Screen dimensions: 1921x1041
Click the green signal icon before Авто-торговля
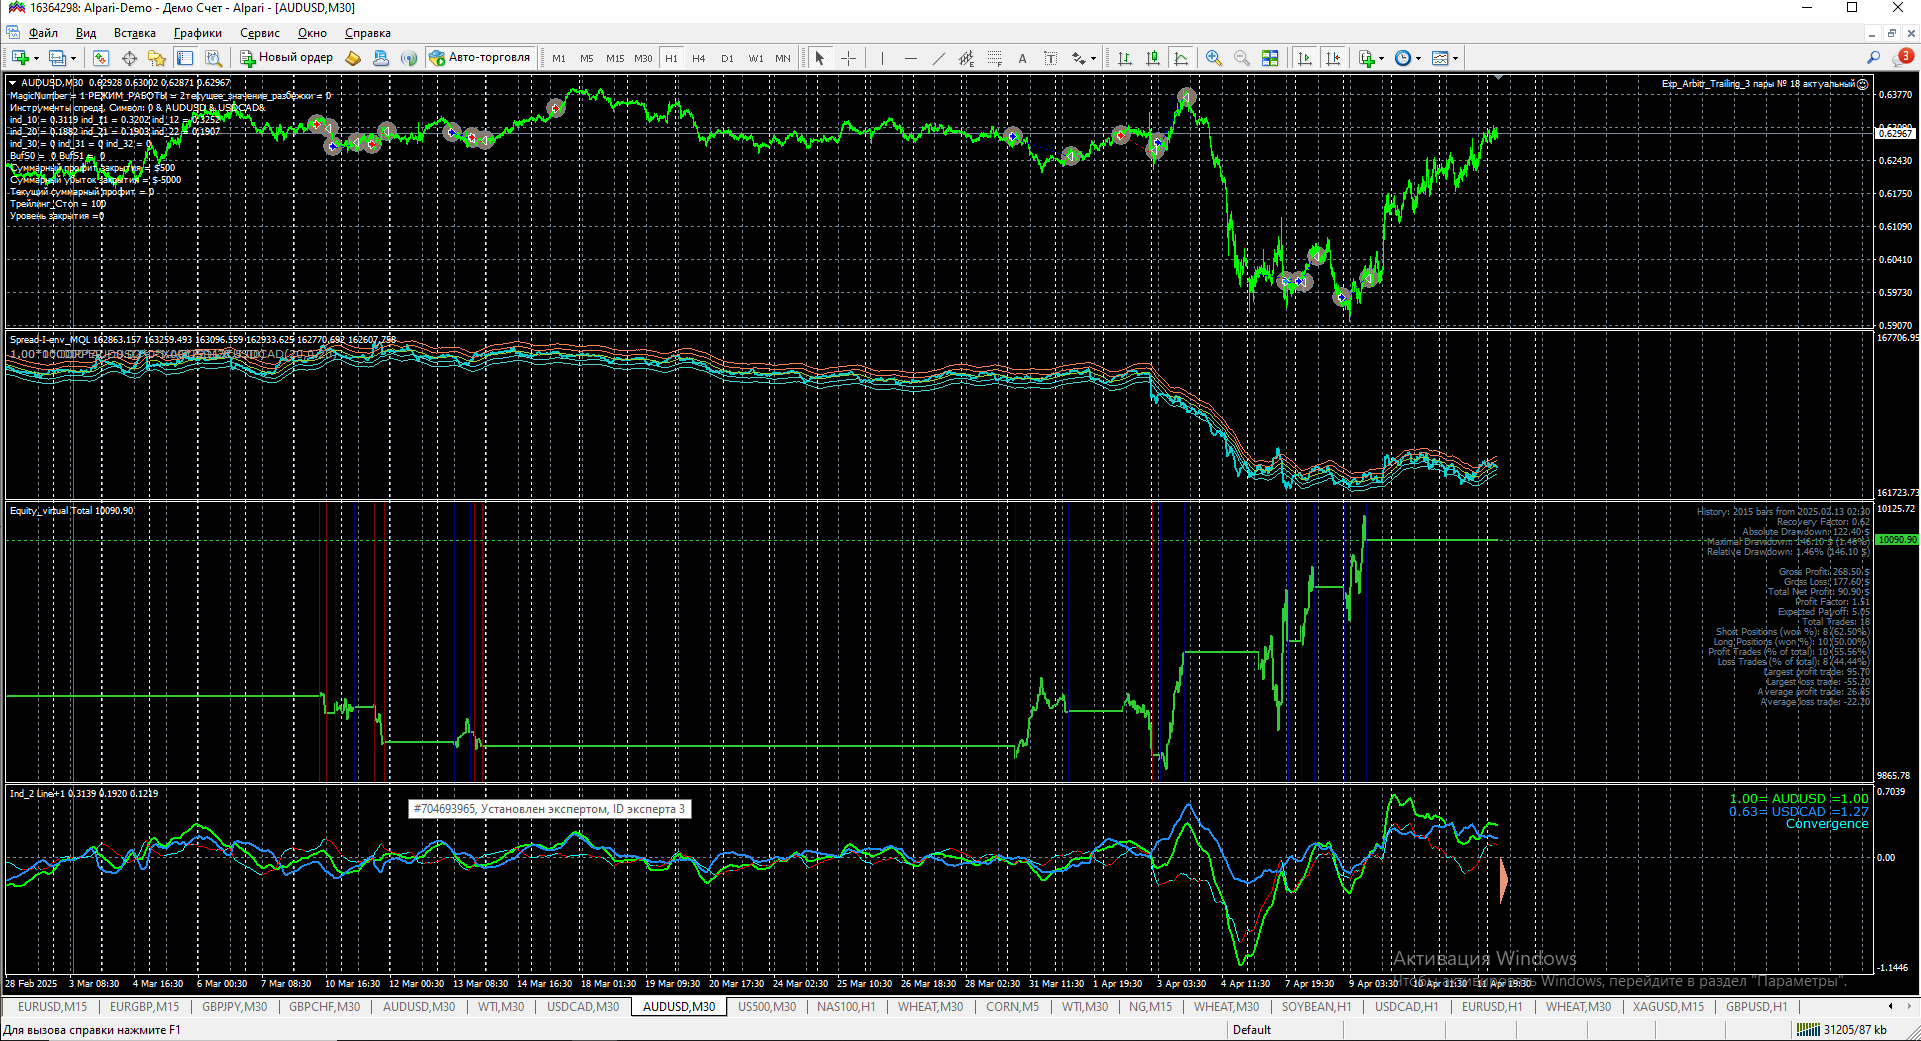tap(409, 58)
